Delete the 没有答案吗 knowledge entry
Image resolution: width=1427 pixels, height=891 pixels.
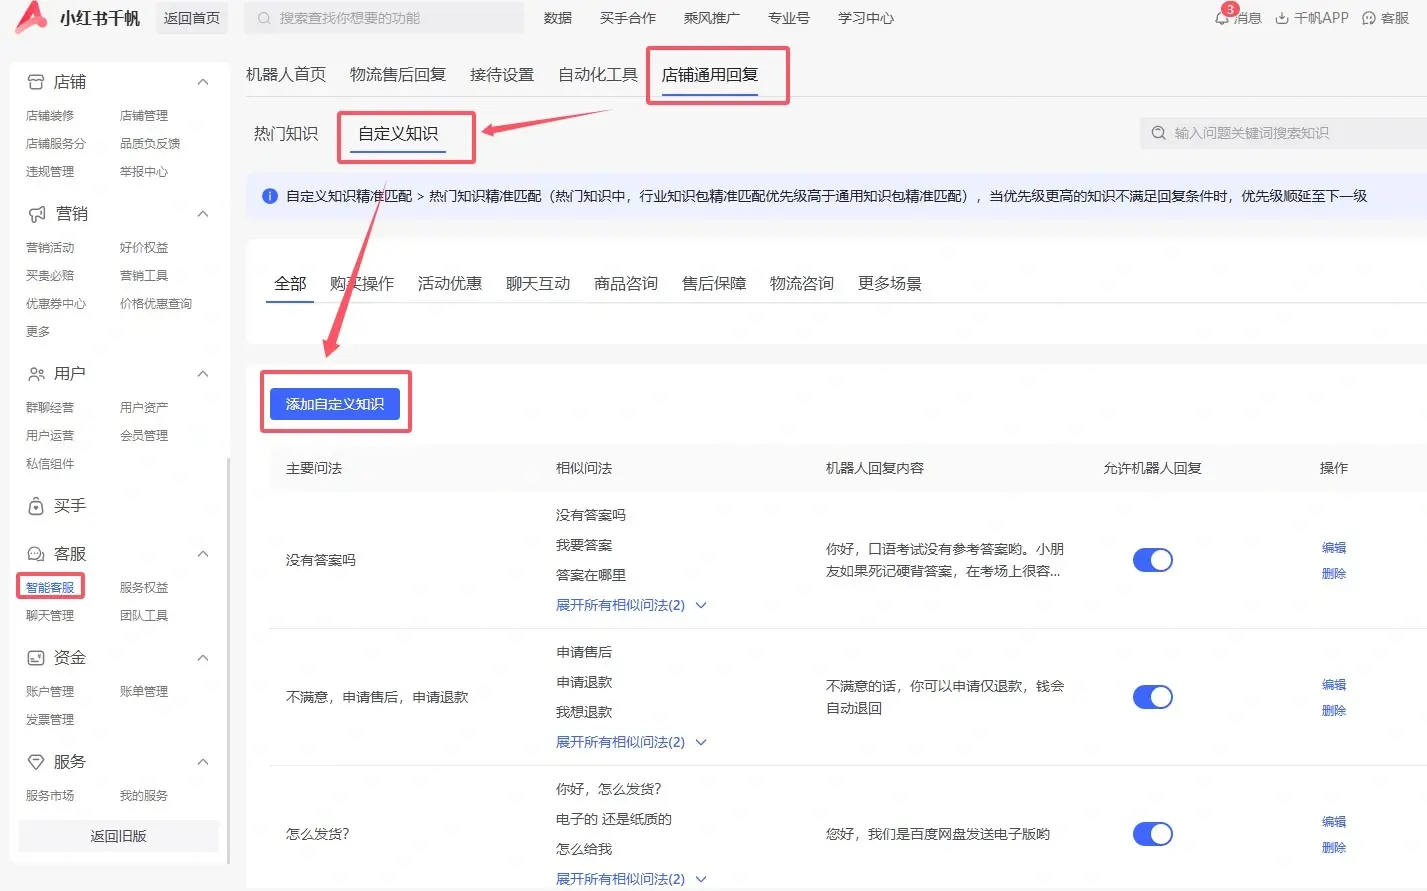[x=1334, y=574]
